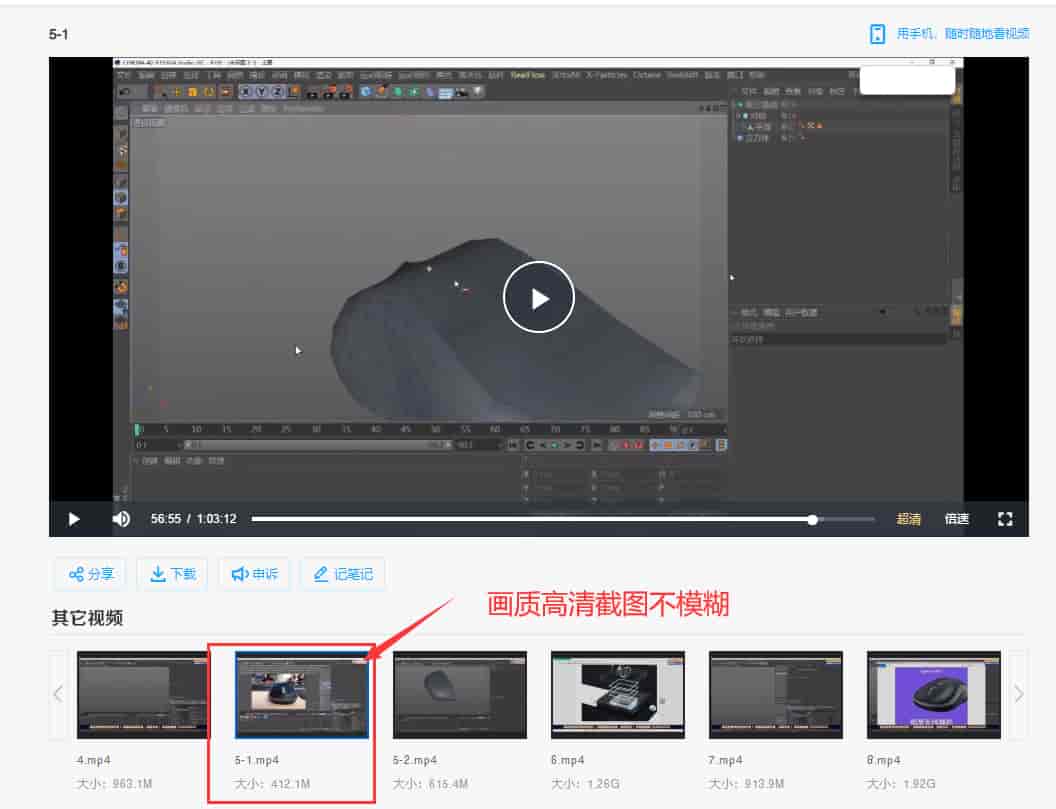Select the 5-2.mp4 video thumbnail
The height and width of the screenshot is (809, 1056).
point(459,694)
